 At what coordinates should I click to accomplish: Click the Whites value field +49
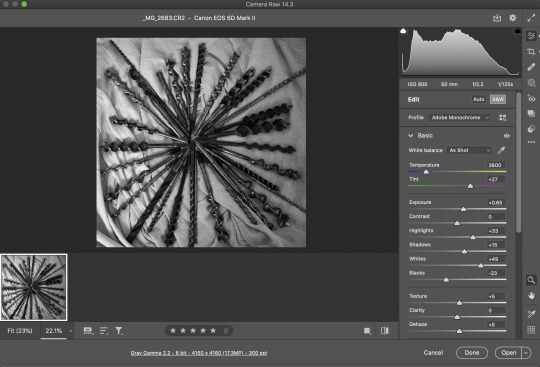point(495,259)
